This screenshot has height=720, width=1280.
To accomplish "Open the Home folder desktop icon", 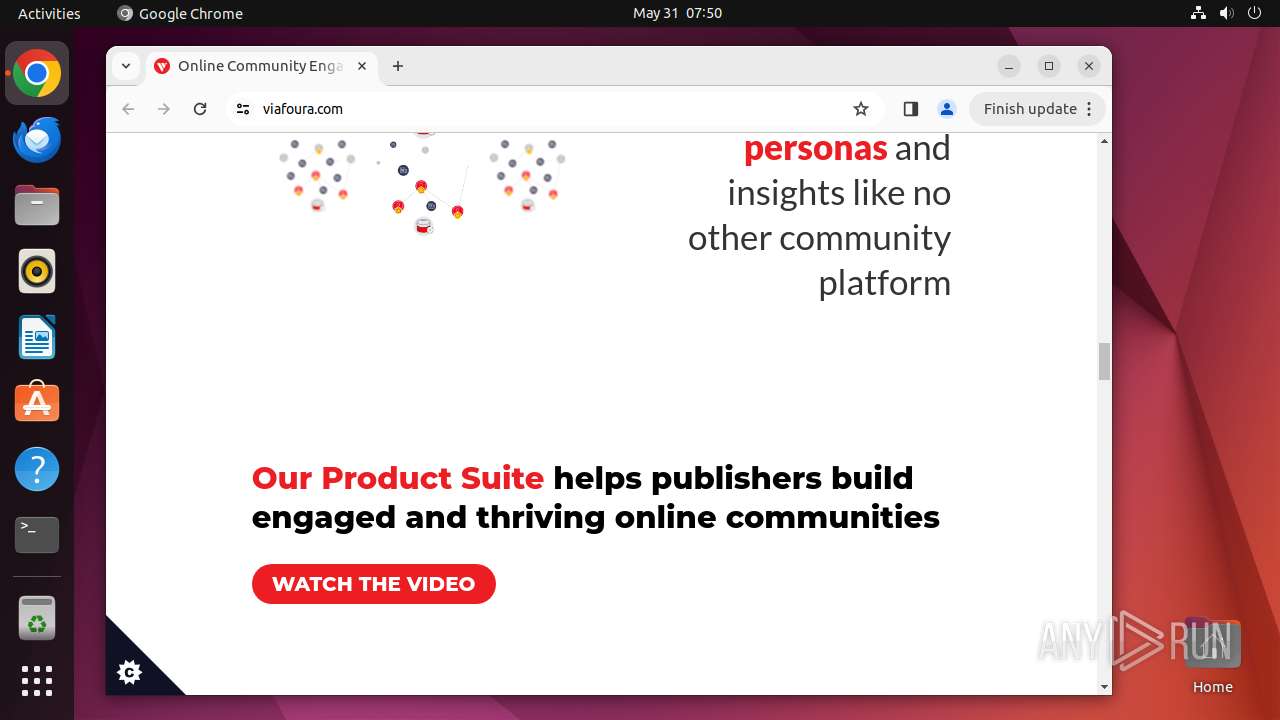I will [x=1212, y=656].
